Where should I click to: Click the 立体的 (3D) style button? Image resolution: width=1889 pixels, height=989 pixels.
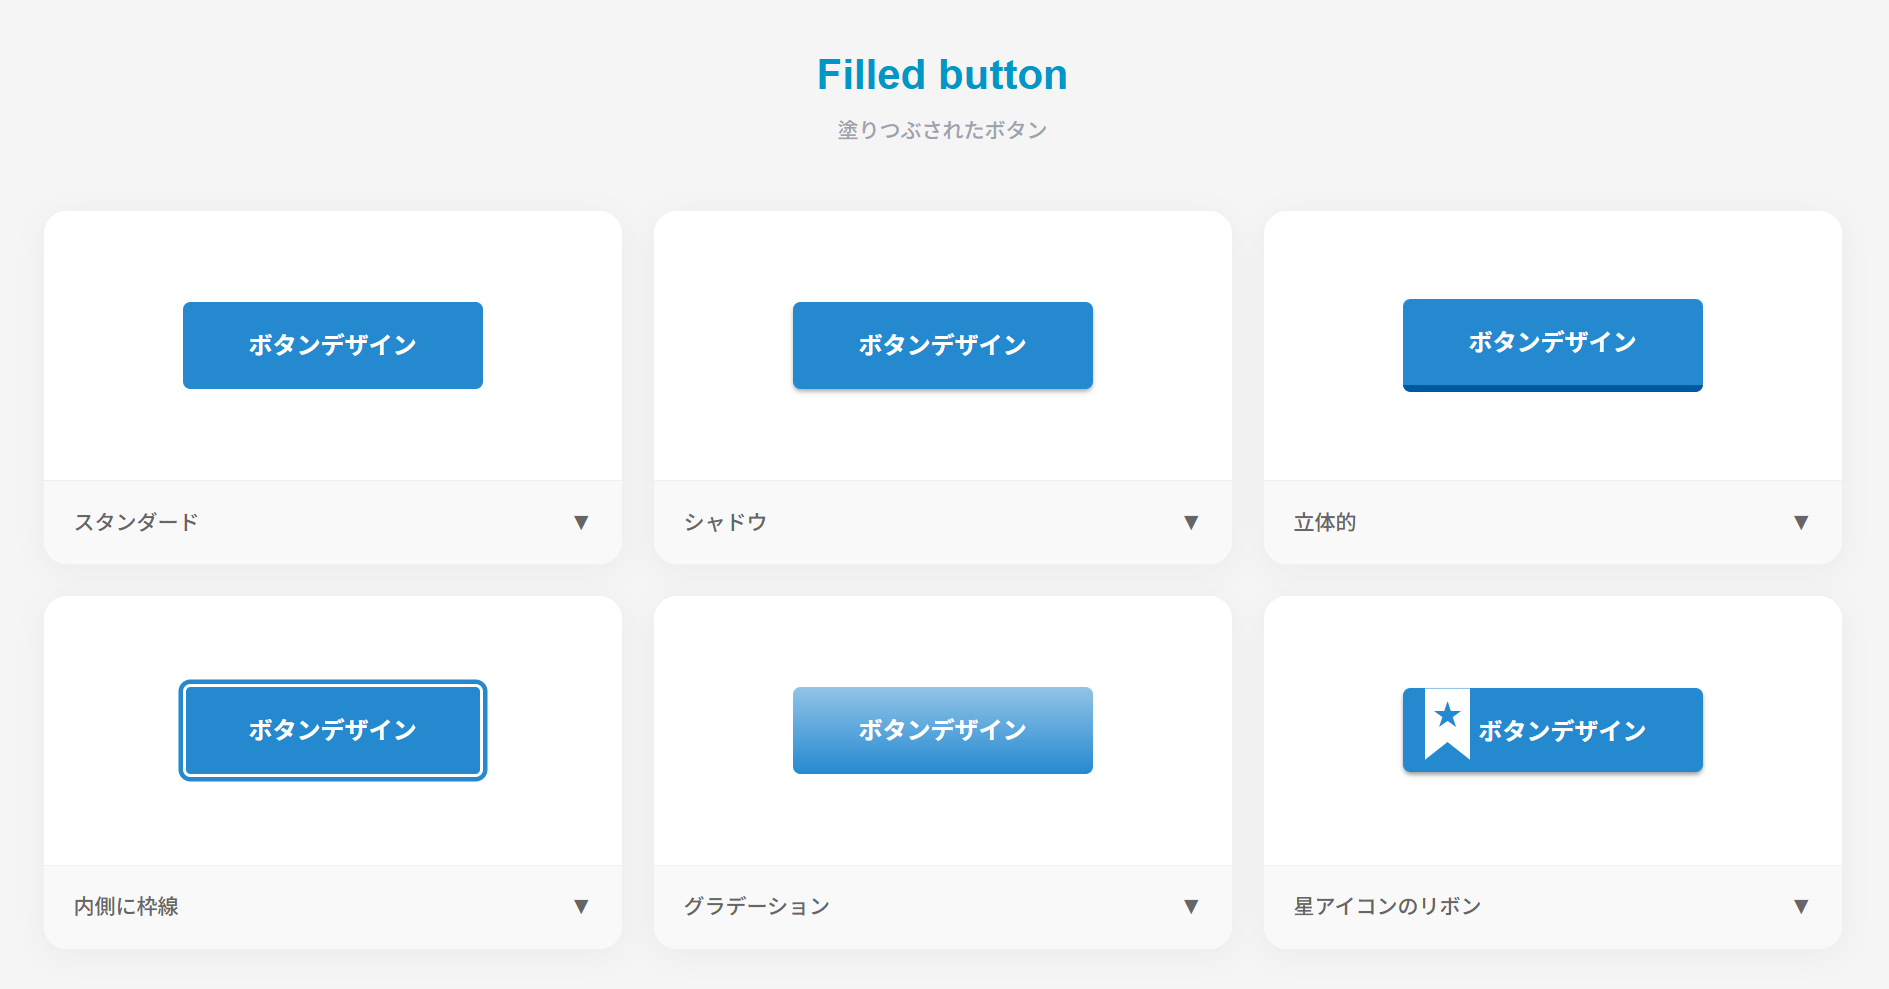1552,342
